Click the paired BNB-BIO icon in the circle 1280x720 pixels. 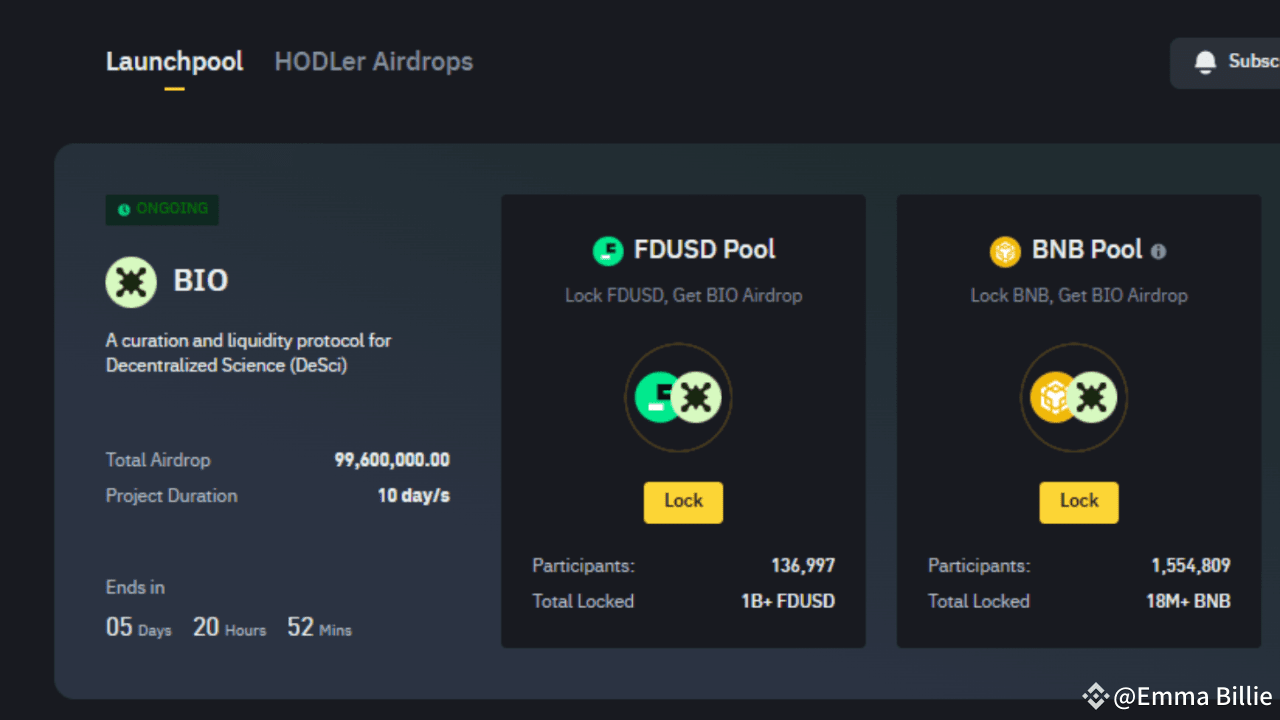[1073, 397]
